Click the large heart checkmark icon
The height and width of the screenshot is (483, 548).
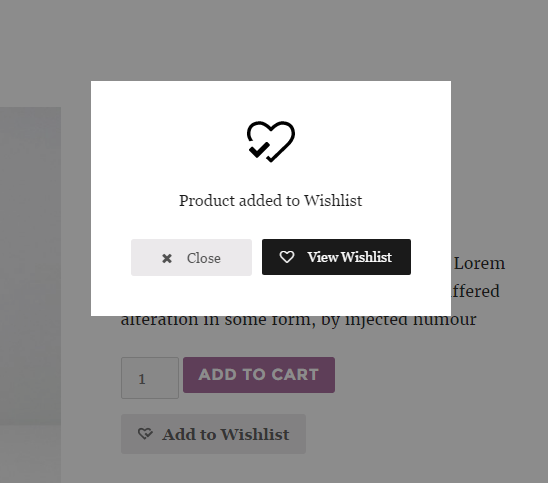point(271,142)
